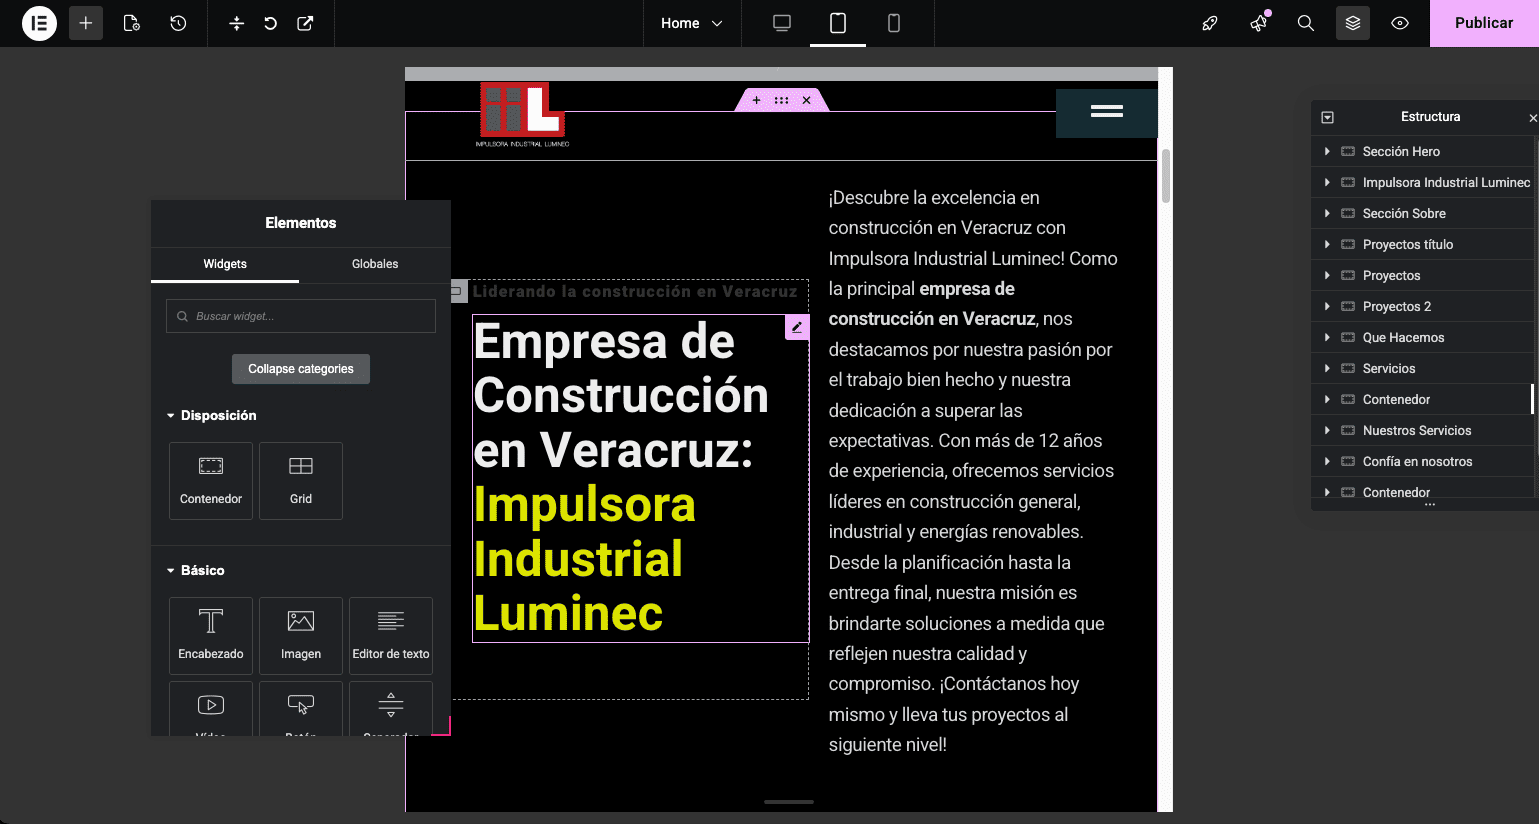Select the Botón widget
Image resolution: width=1539 pixels, height=824 pixels.
[301, 709]
